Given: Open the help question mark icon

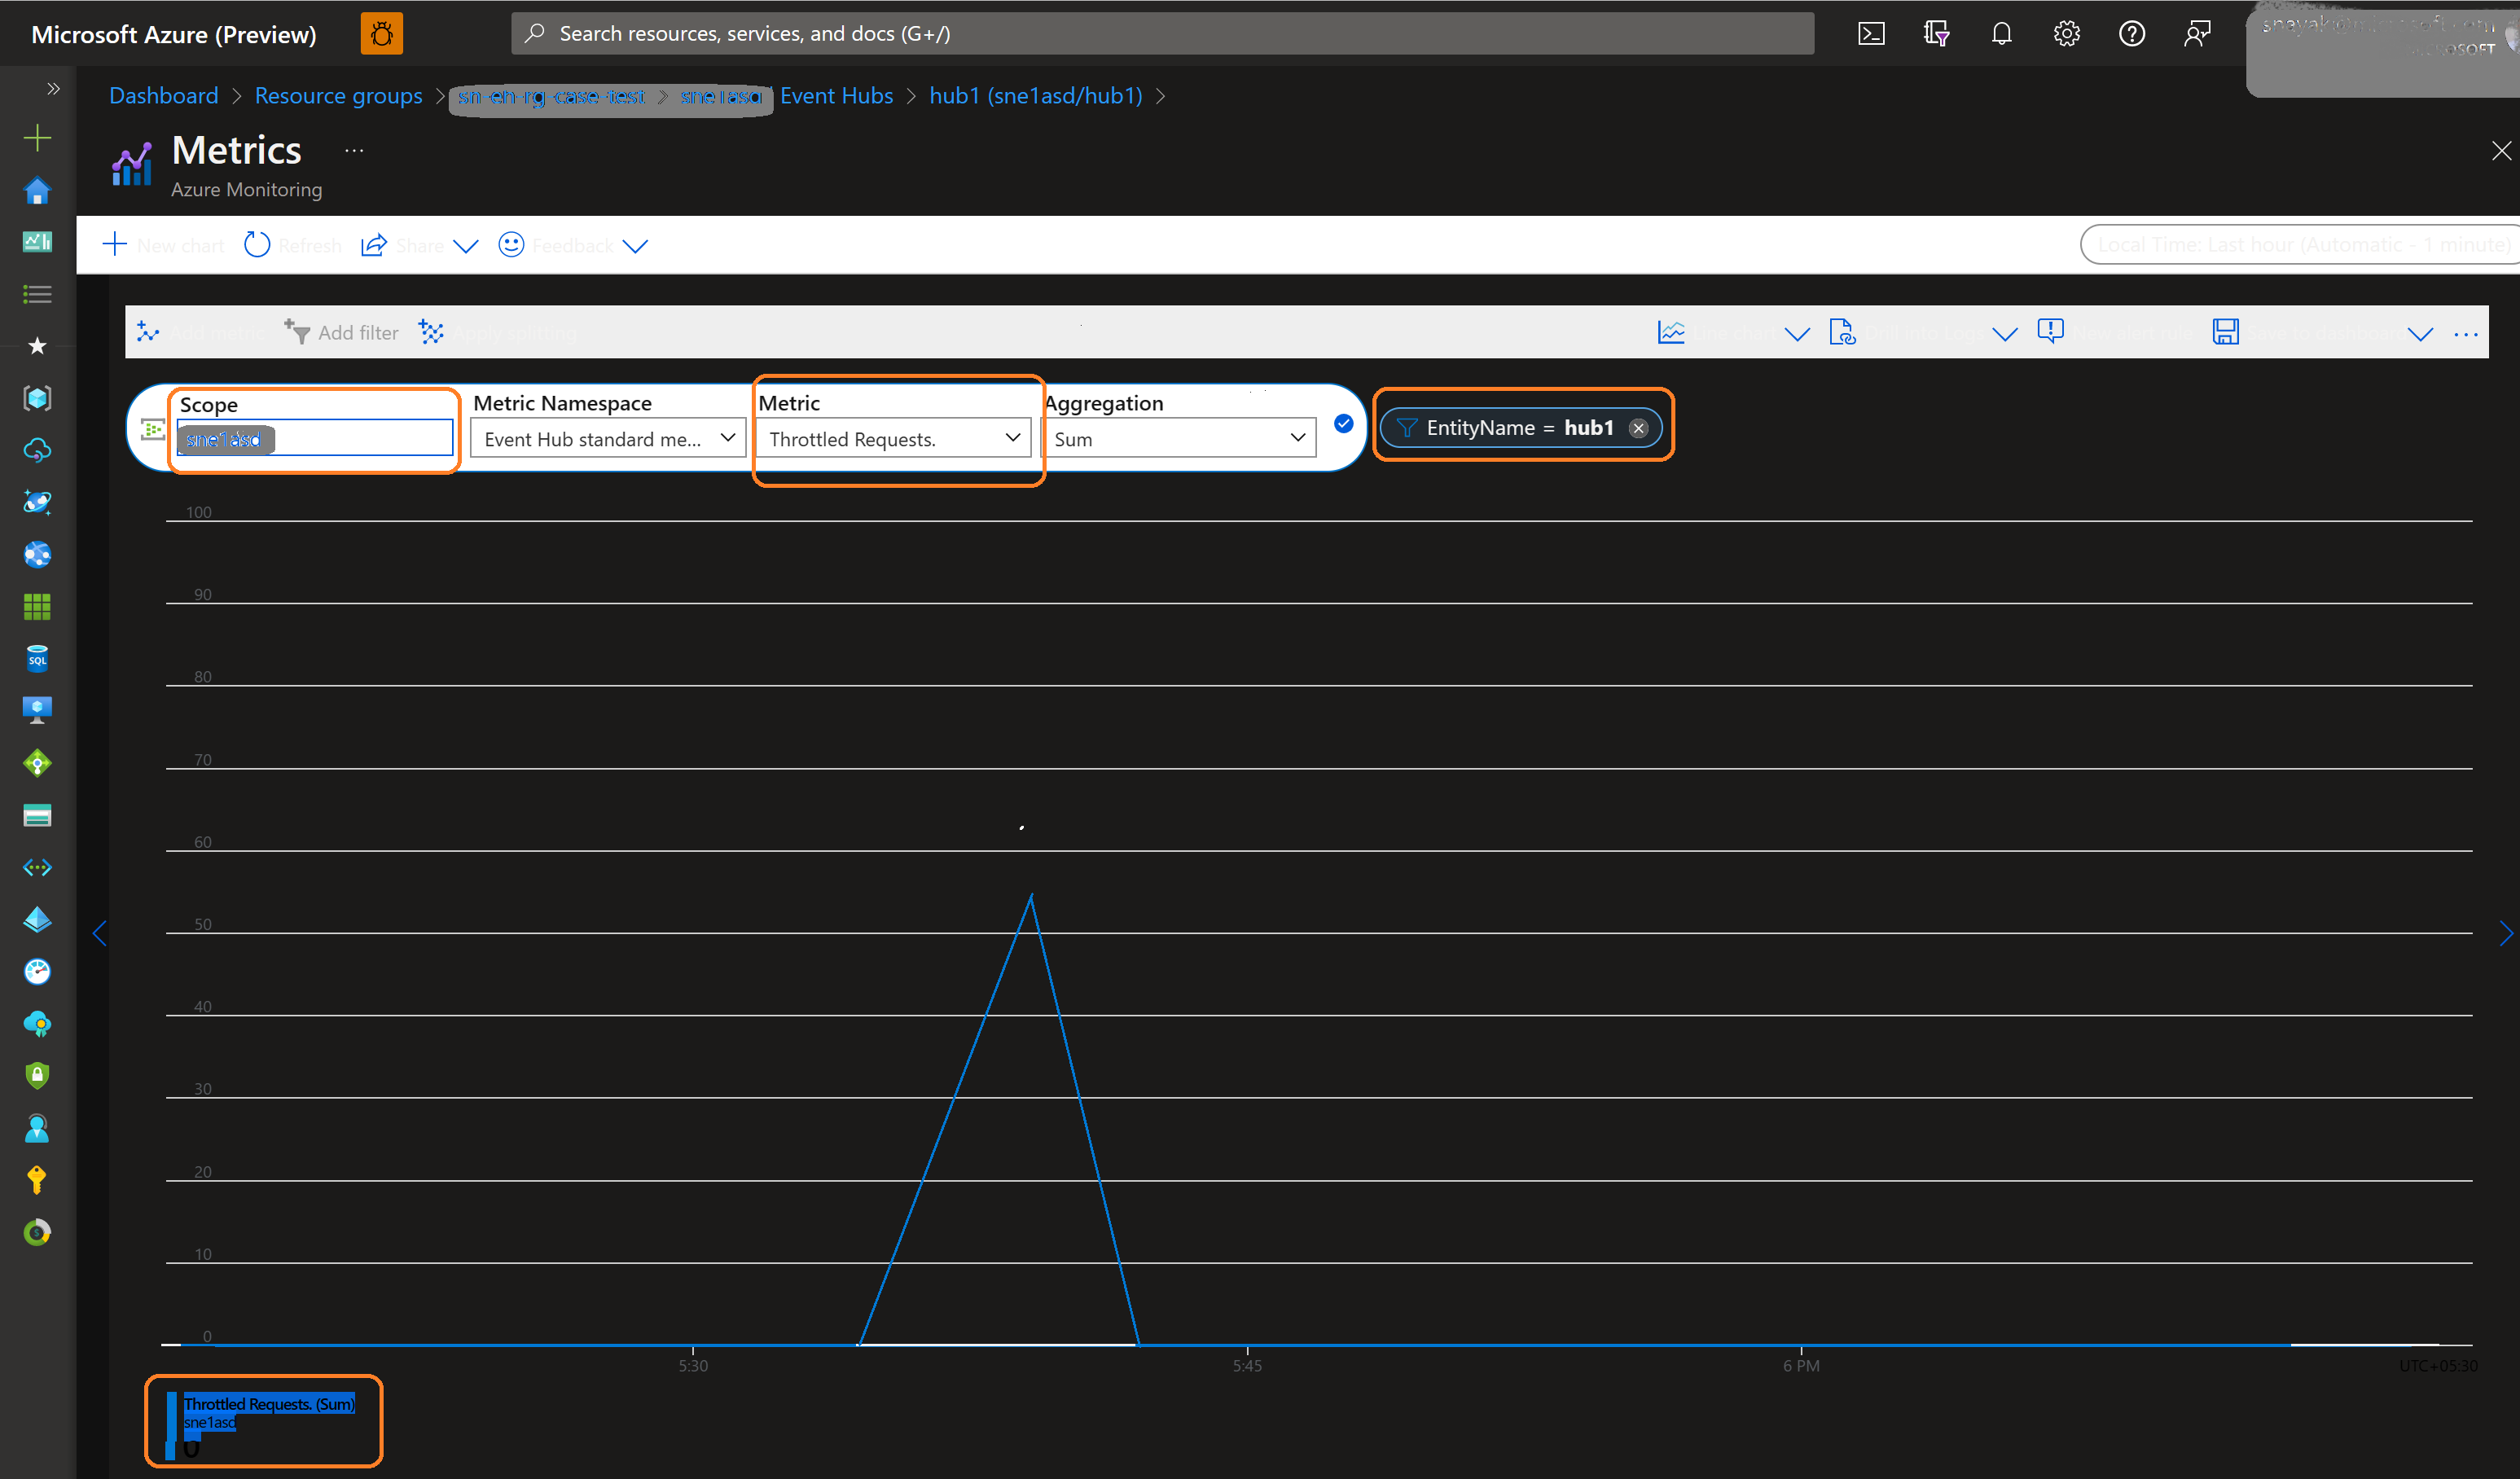Looking at the screenshot, I should [2131, 34].
